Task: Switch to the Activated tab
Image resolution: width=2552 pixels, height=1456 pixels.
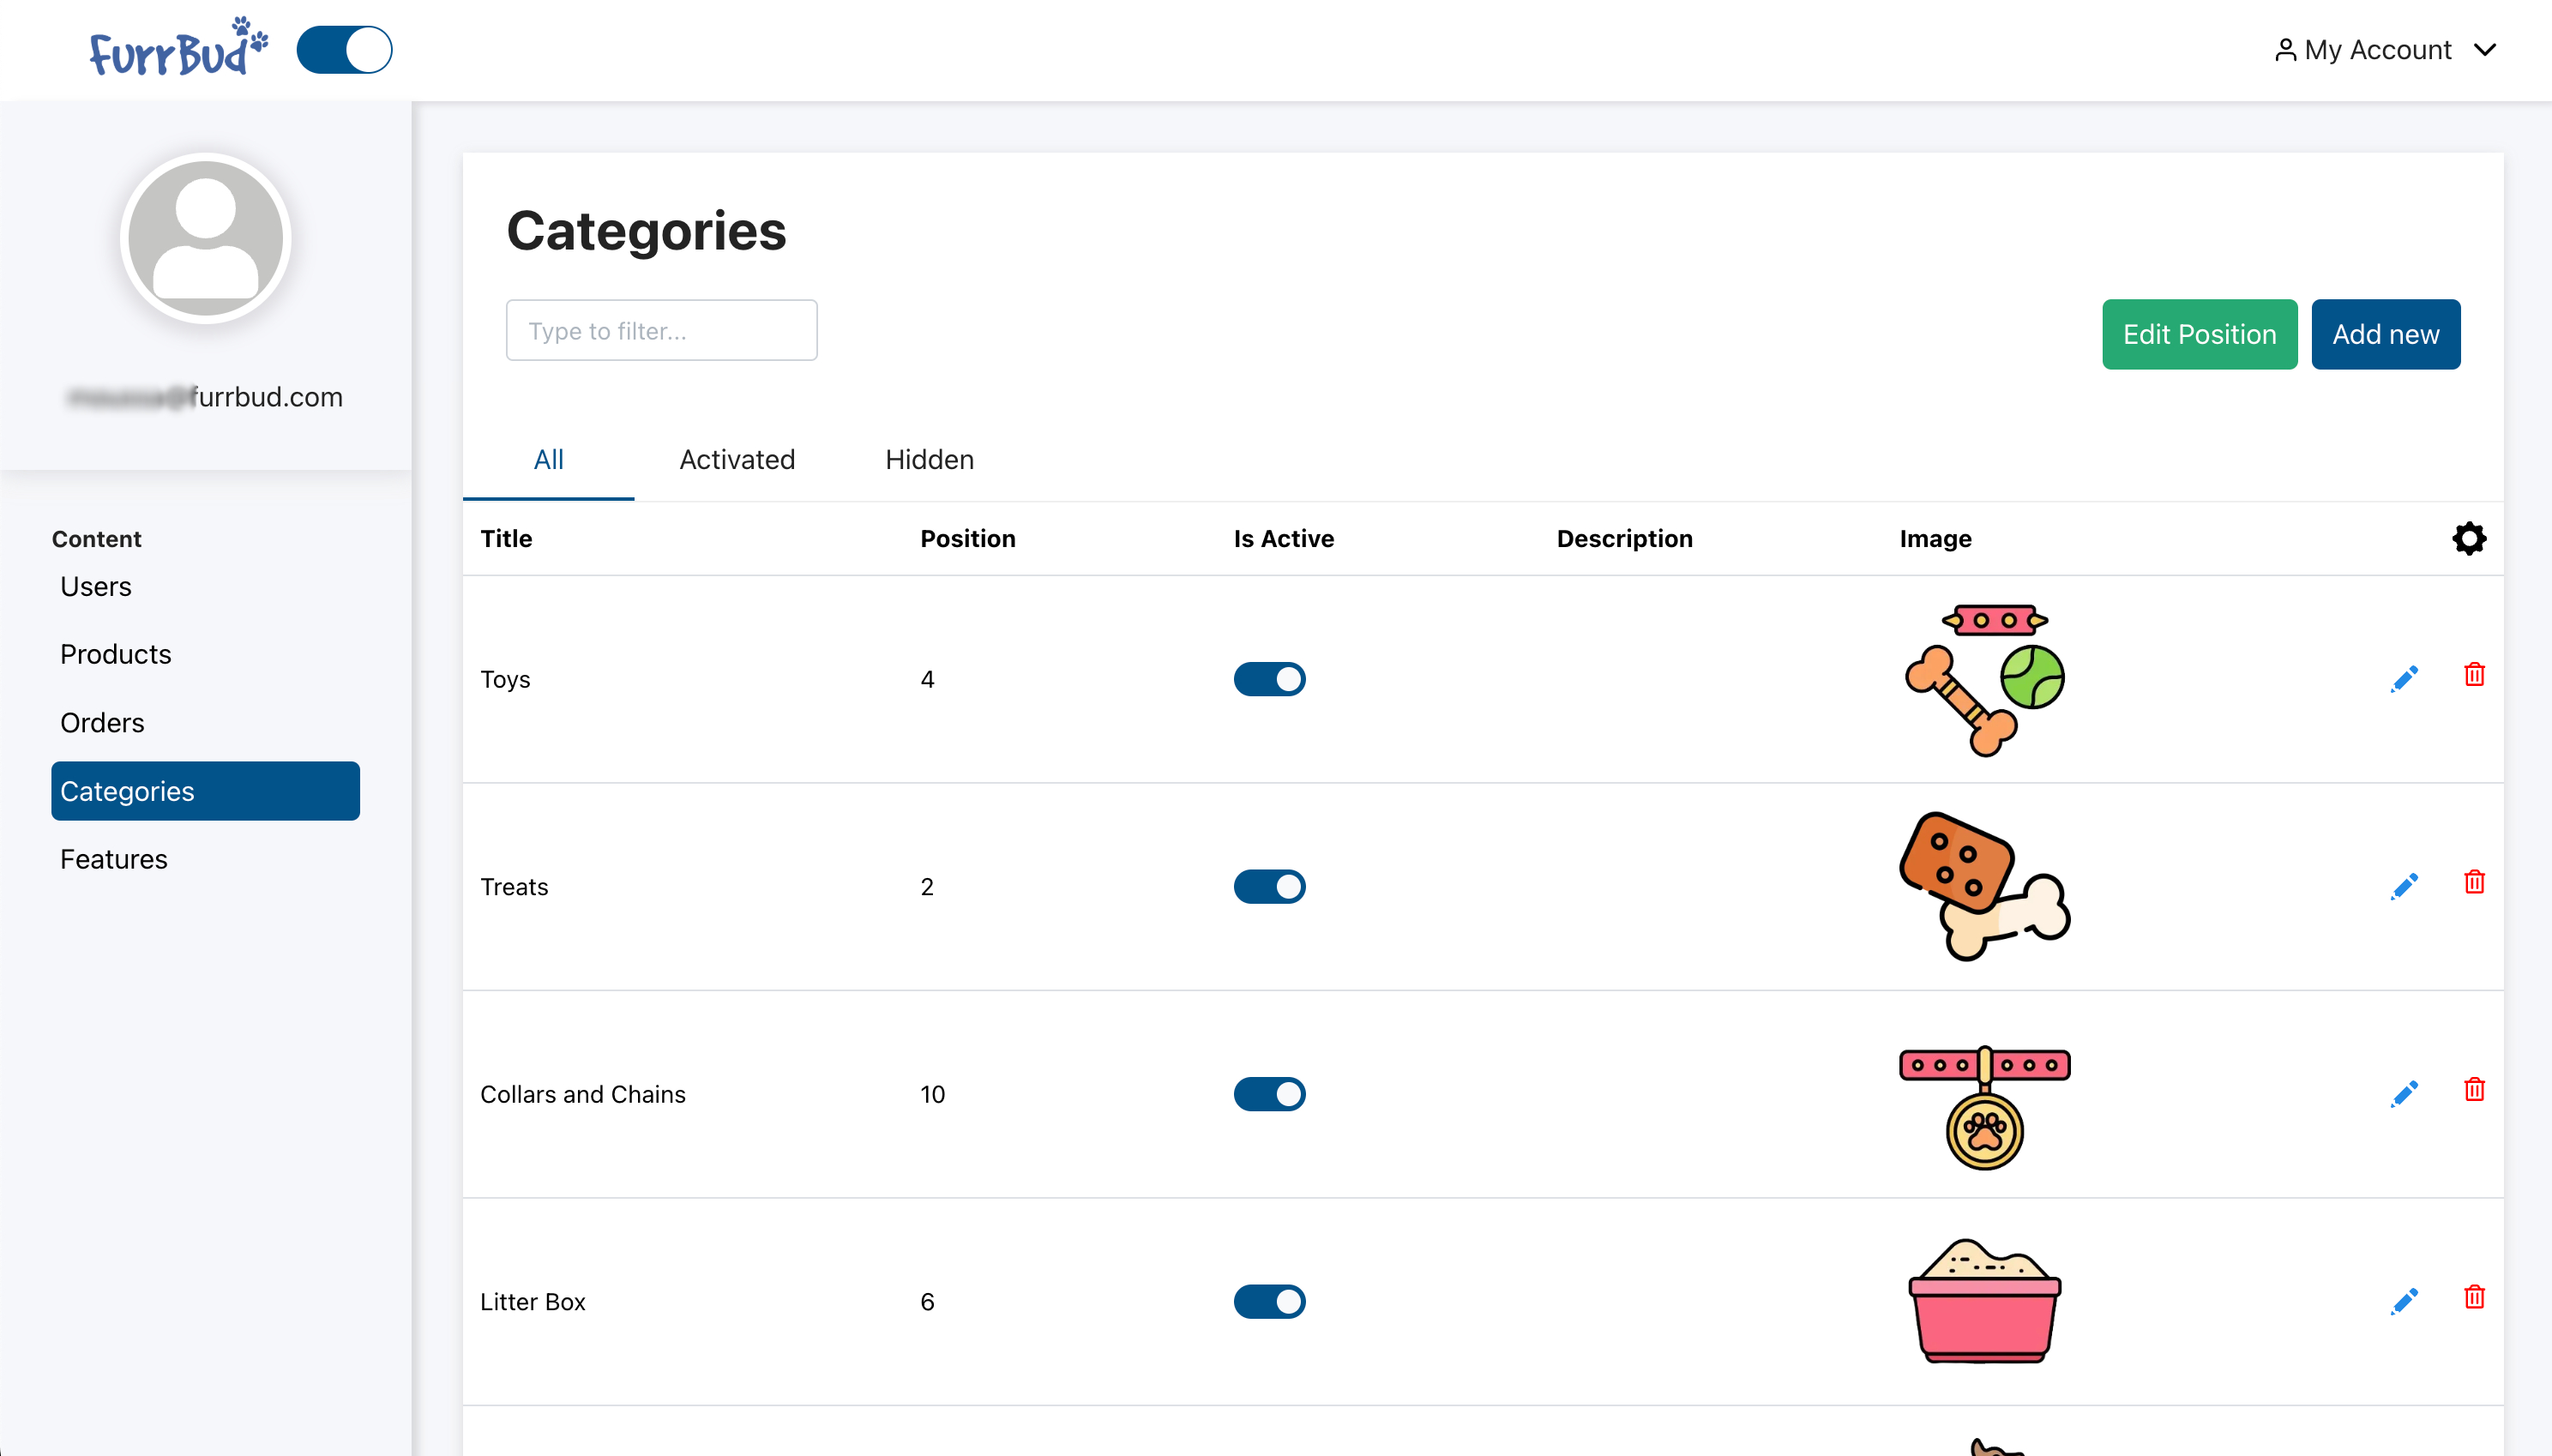Action: (x=737, y=459)
